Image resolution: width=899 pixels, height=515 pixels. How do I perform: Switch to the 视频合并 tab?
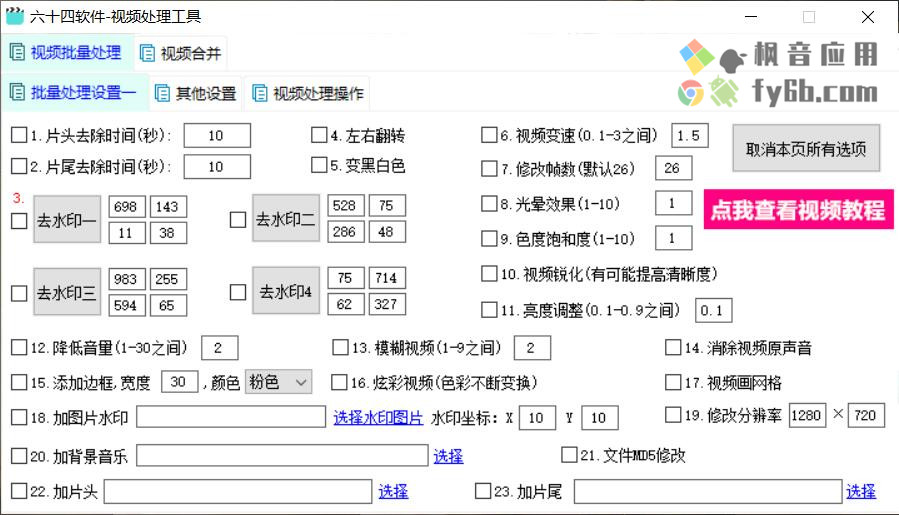point(181,53)
